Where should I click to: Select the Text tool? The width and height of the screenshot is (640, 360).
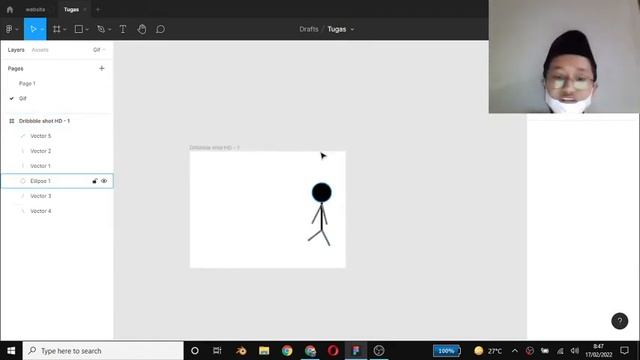123,29
